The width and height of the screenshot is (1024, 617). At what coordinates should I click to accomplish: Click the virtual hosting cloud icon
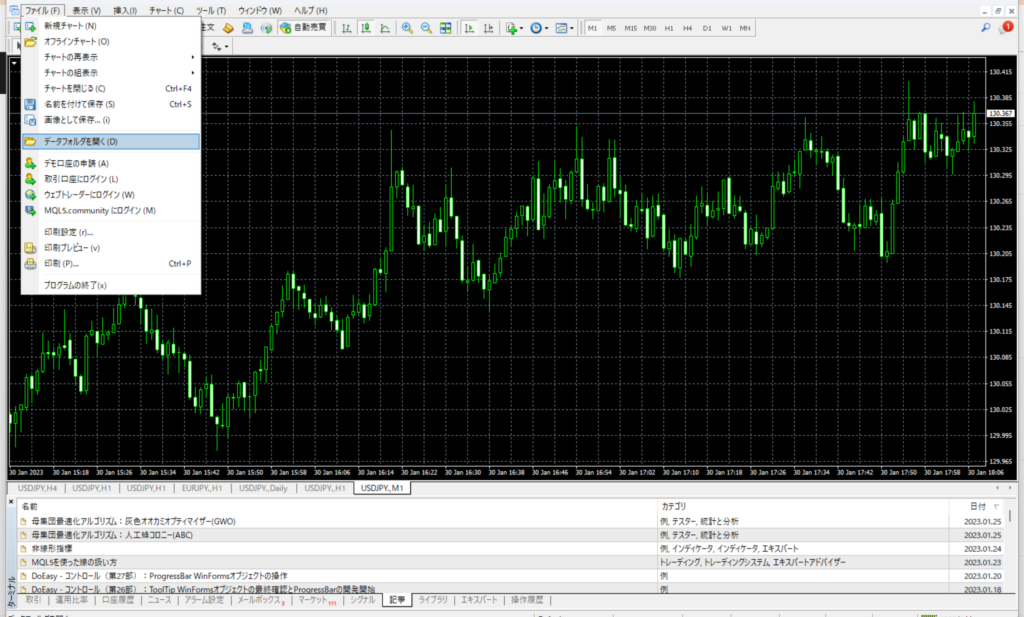[247, 28]
